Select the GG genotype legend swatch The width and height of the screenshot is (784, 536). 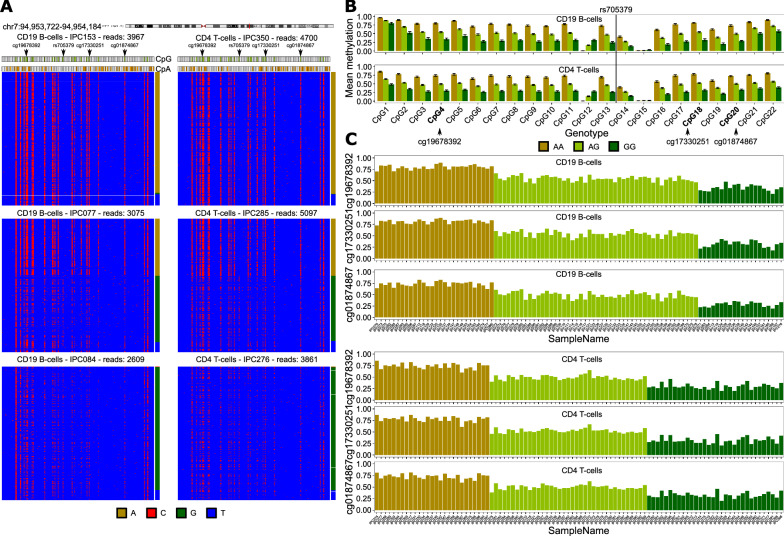point(614,146)
